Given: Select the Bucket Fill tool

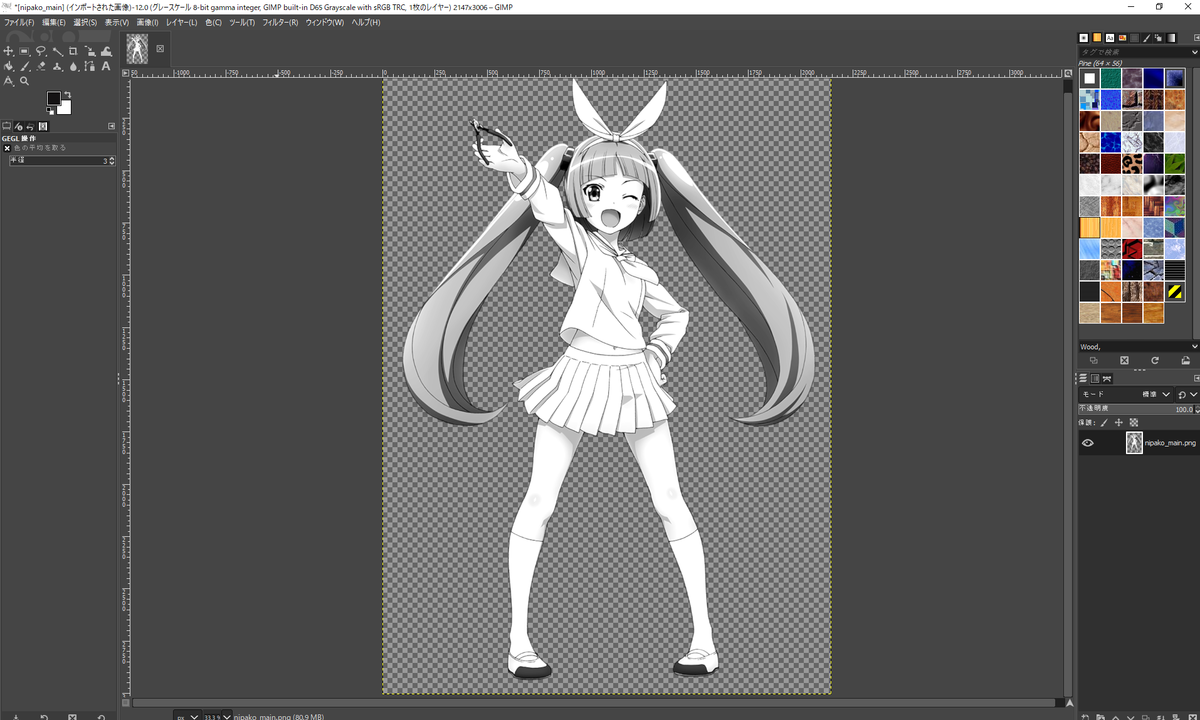Looking at the screenshot, I should point(8,66).
